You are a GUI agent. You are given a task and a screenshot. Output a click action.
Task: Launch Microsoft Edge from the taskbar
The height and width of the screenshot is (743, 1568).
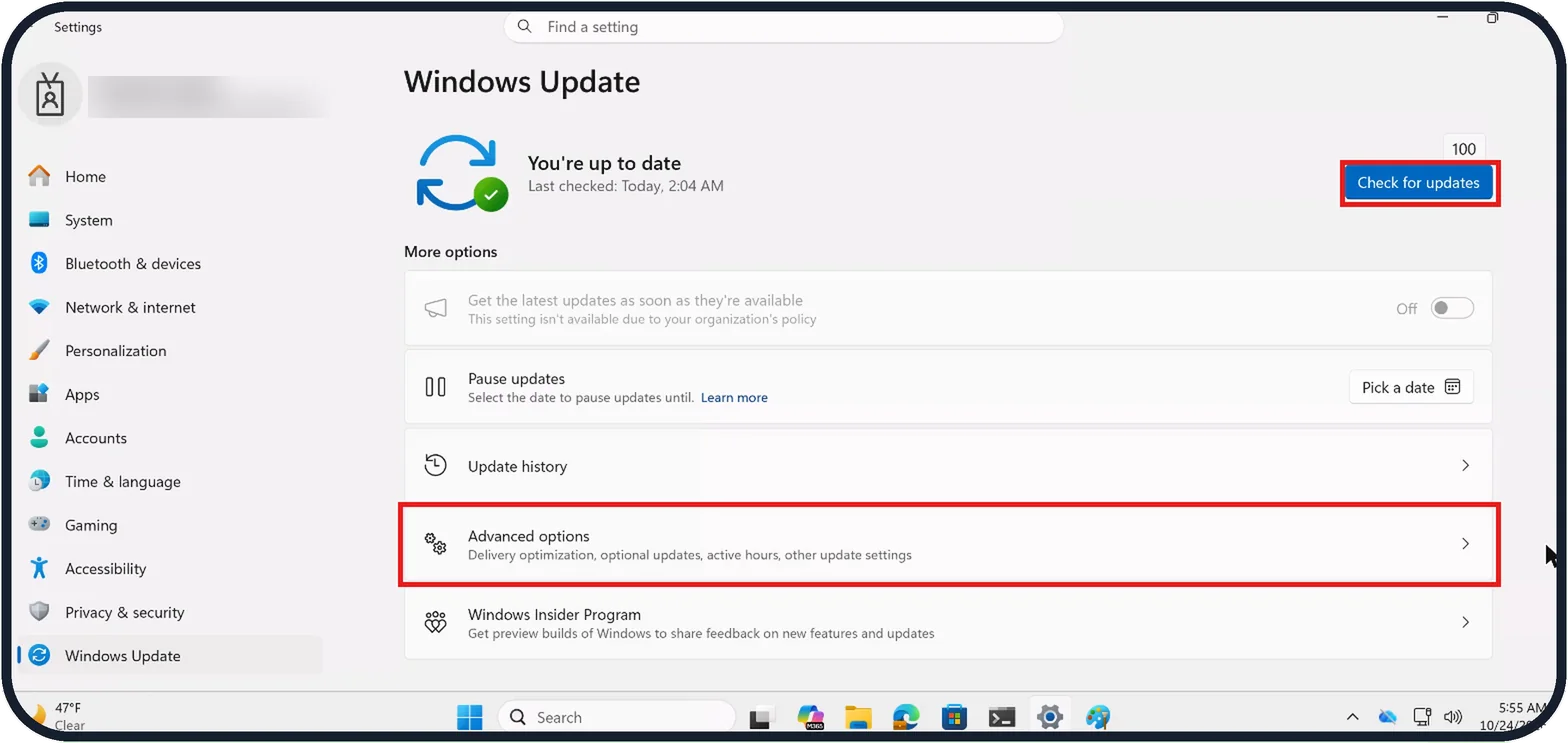906,717
